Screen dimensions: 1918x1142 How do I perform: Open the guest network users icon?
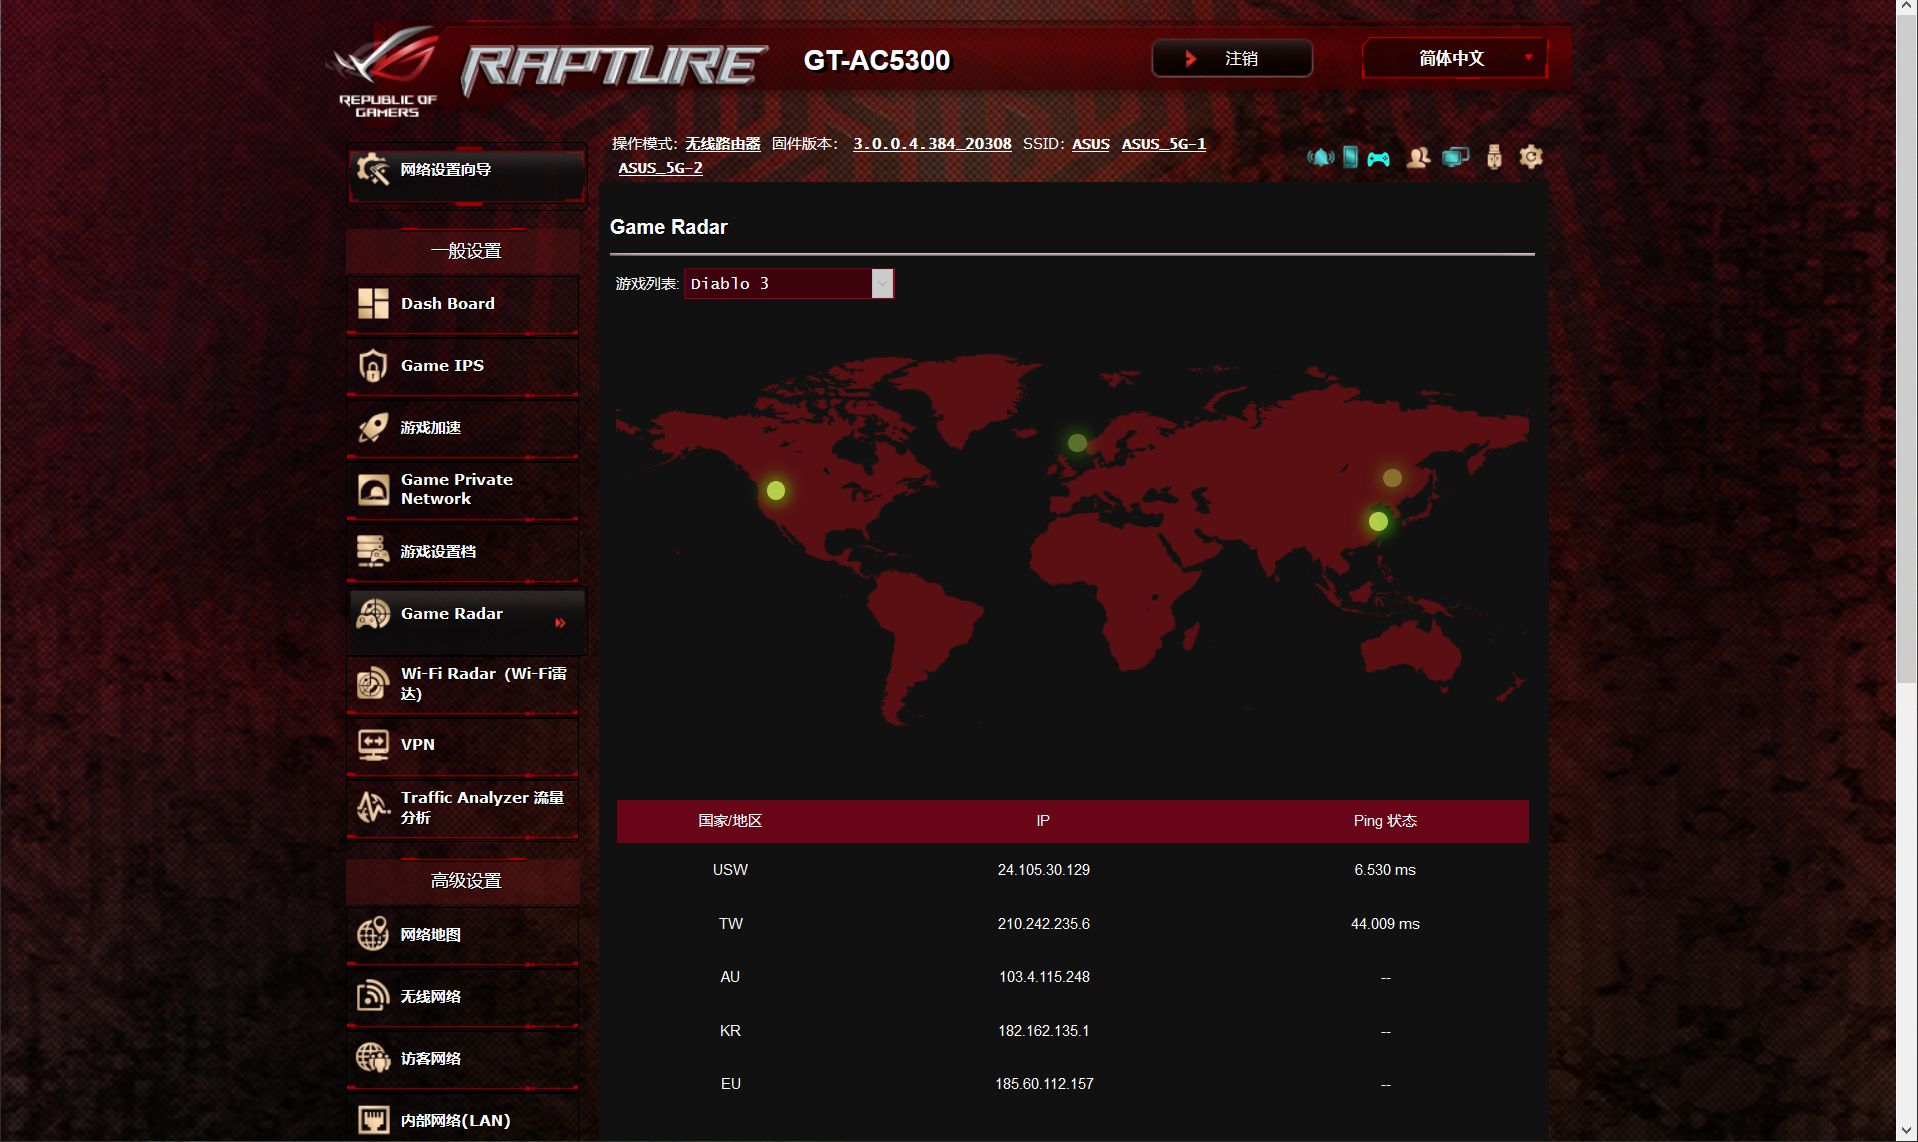[1417, 157]
